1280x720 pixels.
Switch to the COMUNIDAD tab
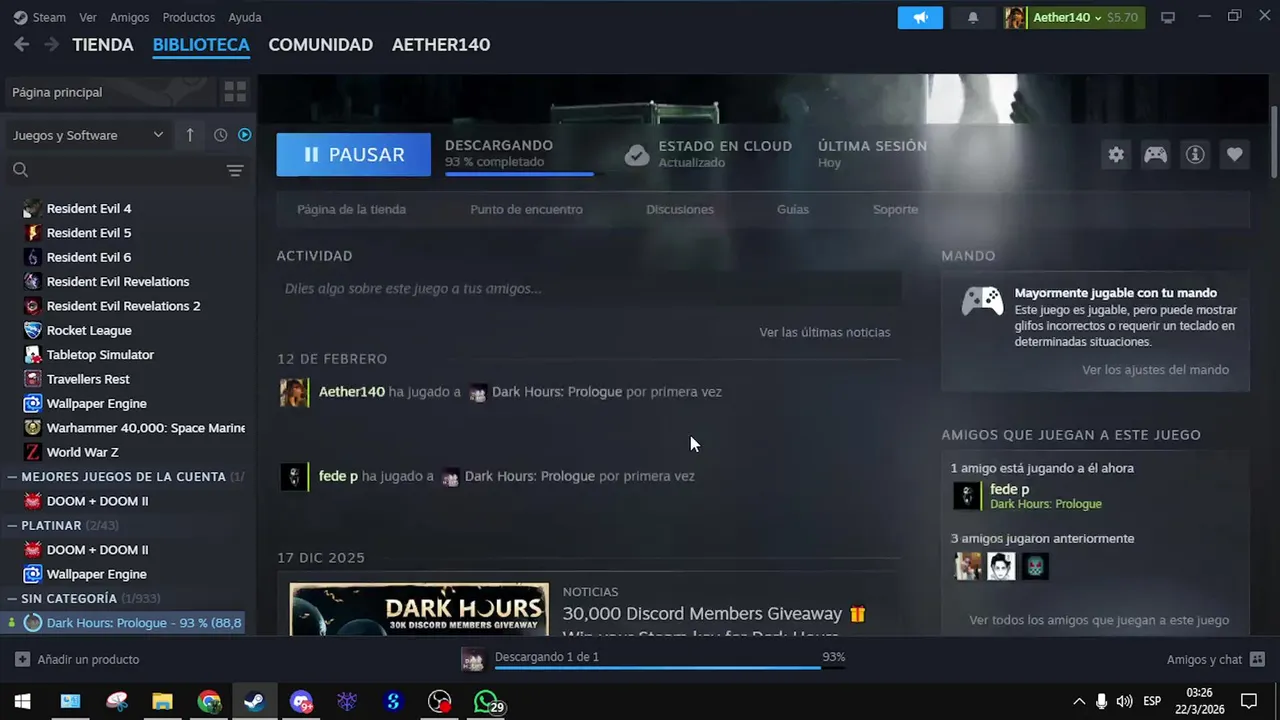click(320, 45)
